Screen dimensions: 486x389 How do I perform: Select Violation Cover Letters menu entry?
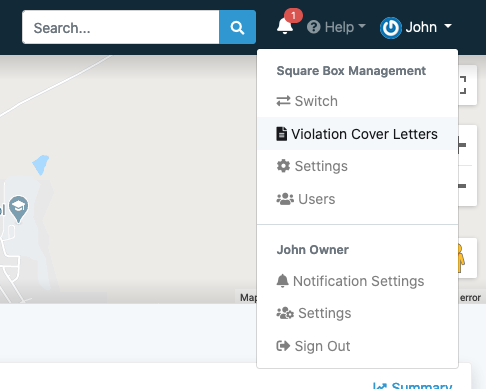click(x=357, y=134)
